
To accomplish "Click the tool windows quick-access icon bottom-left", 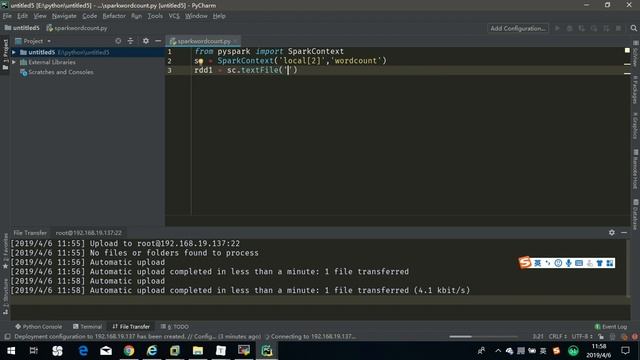I will pyautogui.click(x=7, y=337).
